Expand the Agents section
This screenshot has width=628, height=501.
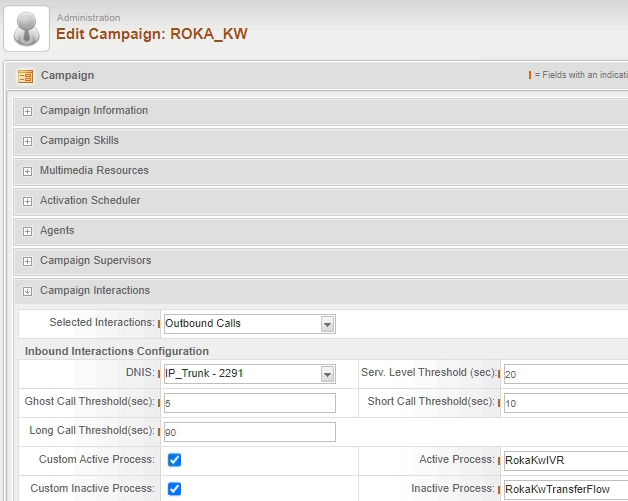[x=28, y=231]
